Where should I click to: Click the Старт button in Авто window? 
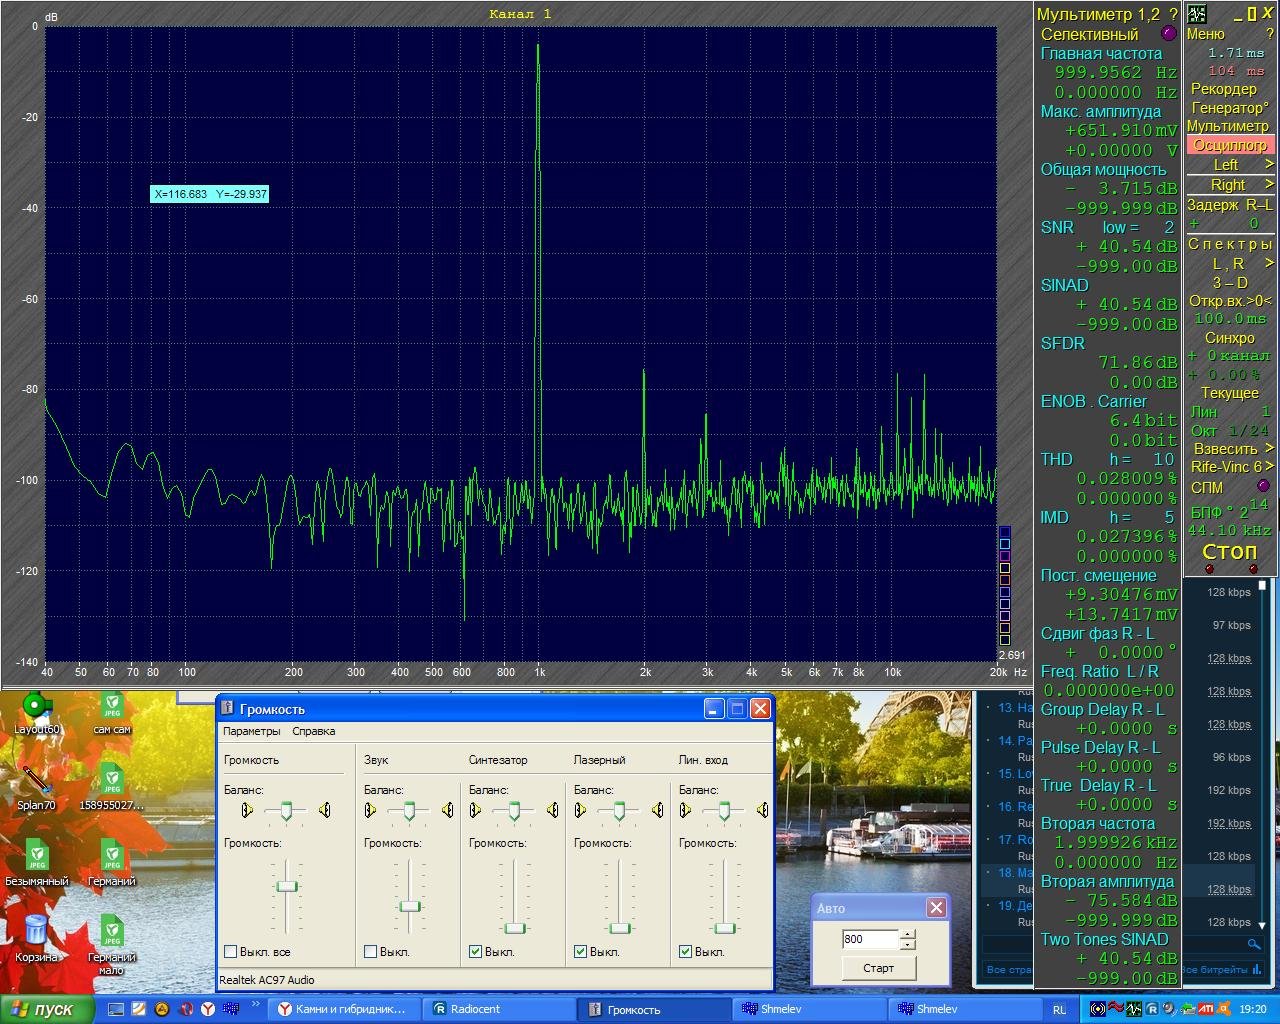coord(878,968)
